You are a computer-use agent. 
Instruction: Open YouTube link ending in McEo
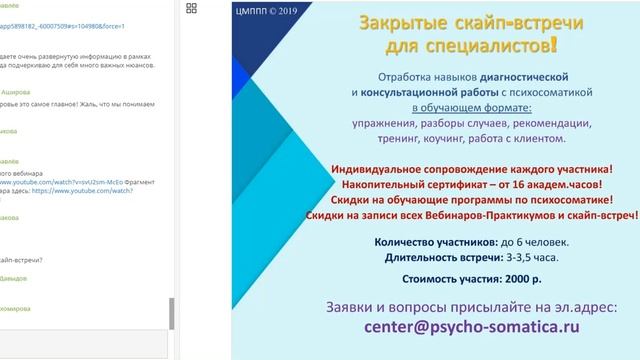[x=61, y=182]
